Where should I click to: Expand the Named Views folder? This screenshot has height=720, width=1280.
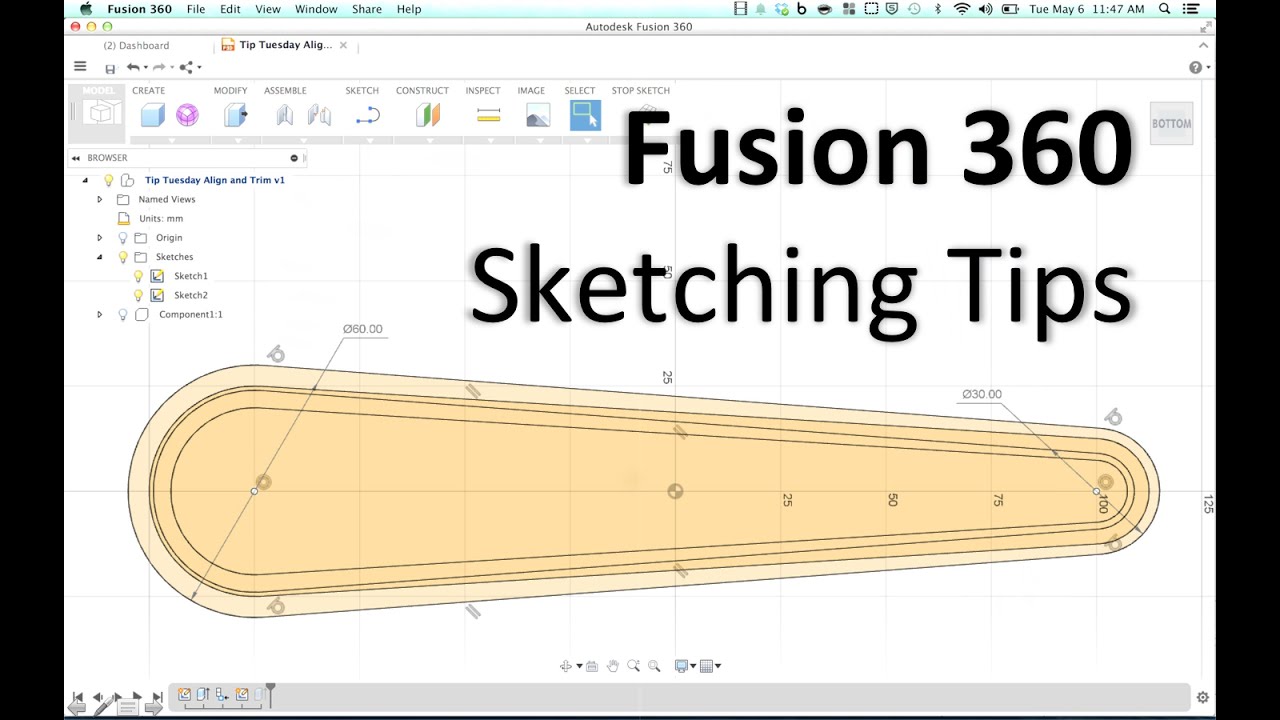(x=99, y=199)
